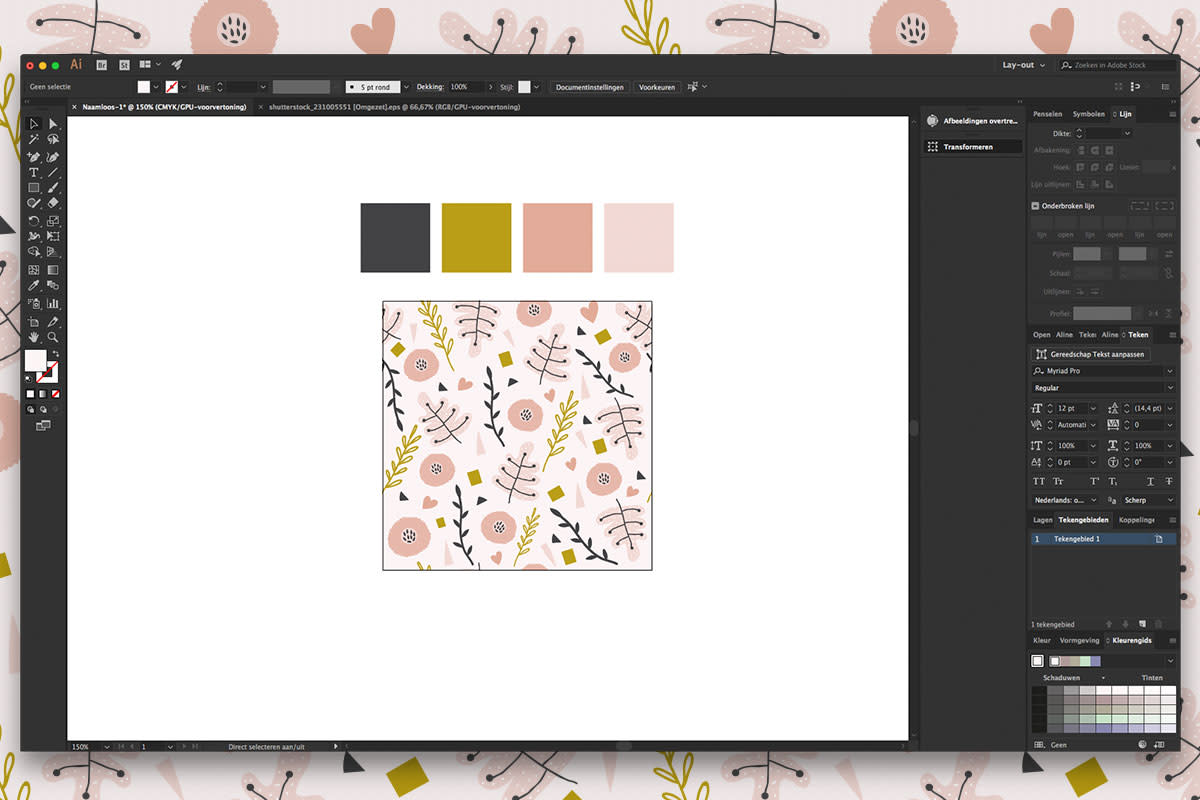1200x800 pixels.
Task: Switch to the Penselen panel tab
Action: pyautogui.click(x=1048, y=114)
